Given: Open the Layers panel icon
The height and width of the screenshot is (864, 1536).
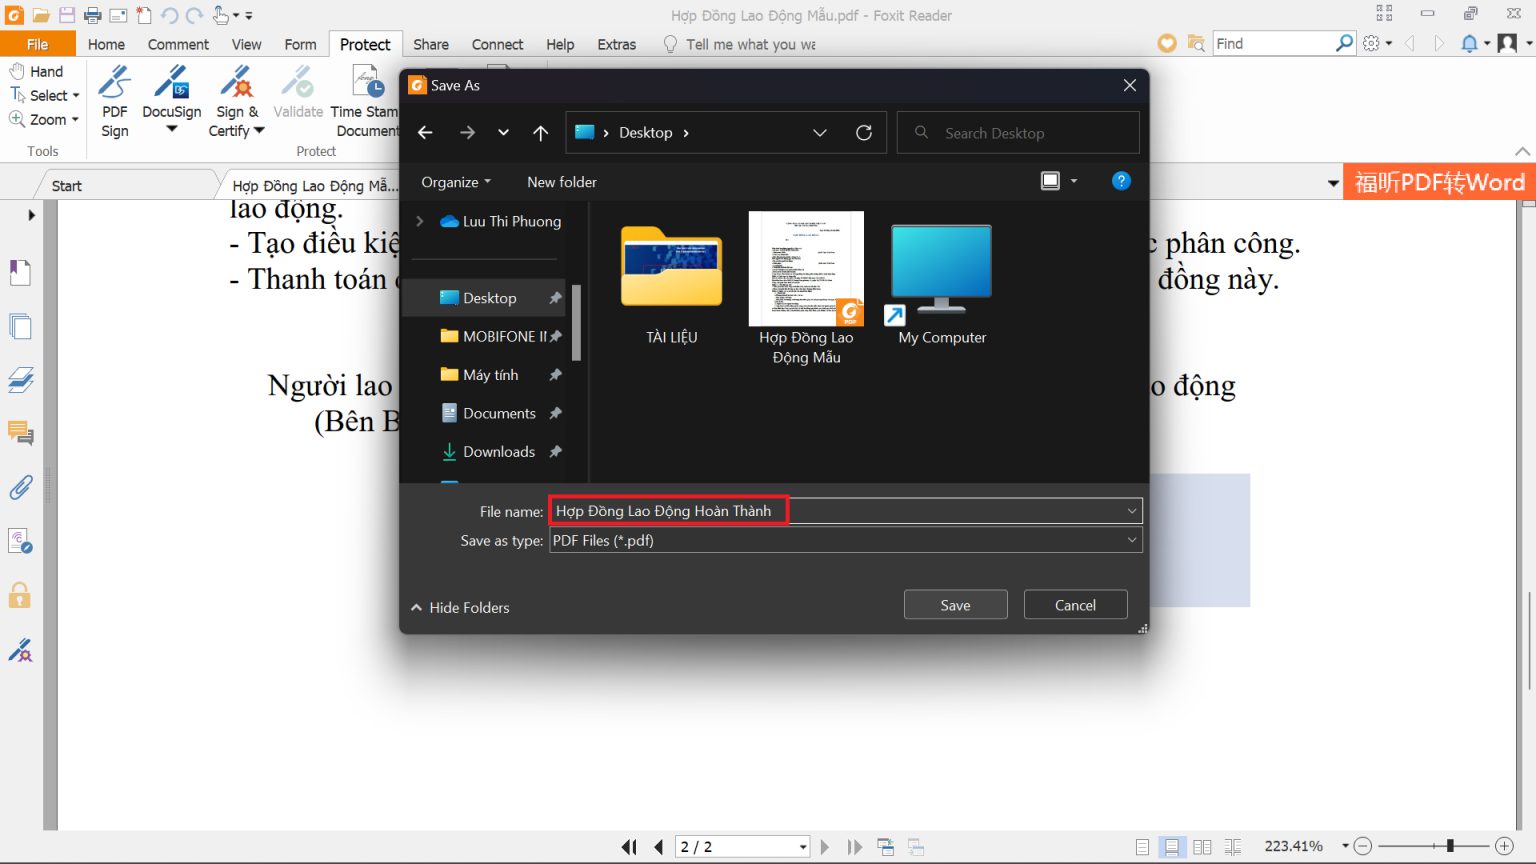Looking at the screenshot, I should point(21,380).
